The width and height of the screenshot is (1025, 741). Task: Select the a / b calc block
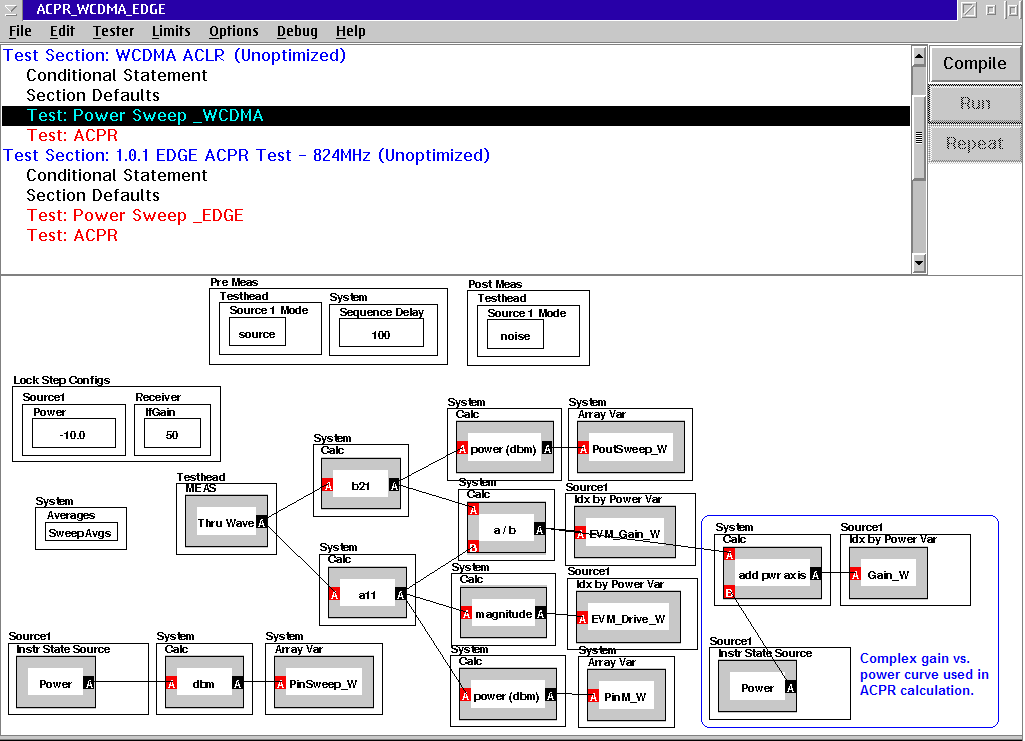point(505,529)
